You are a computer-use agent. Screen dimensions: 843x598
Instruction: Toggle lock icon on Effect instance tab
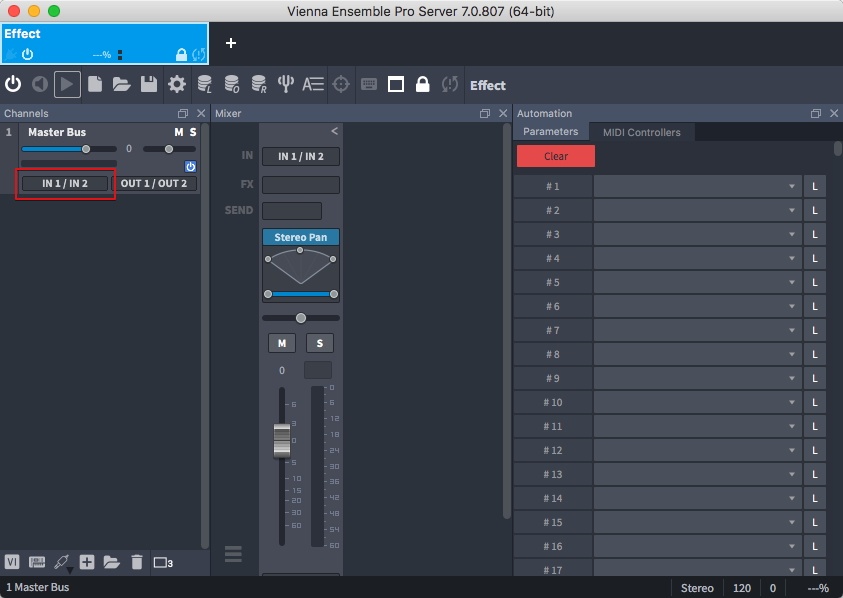(x=182, y=54)
